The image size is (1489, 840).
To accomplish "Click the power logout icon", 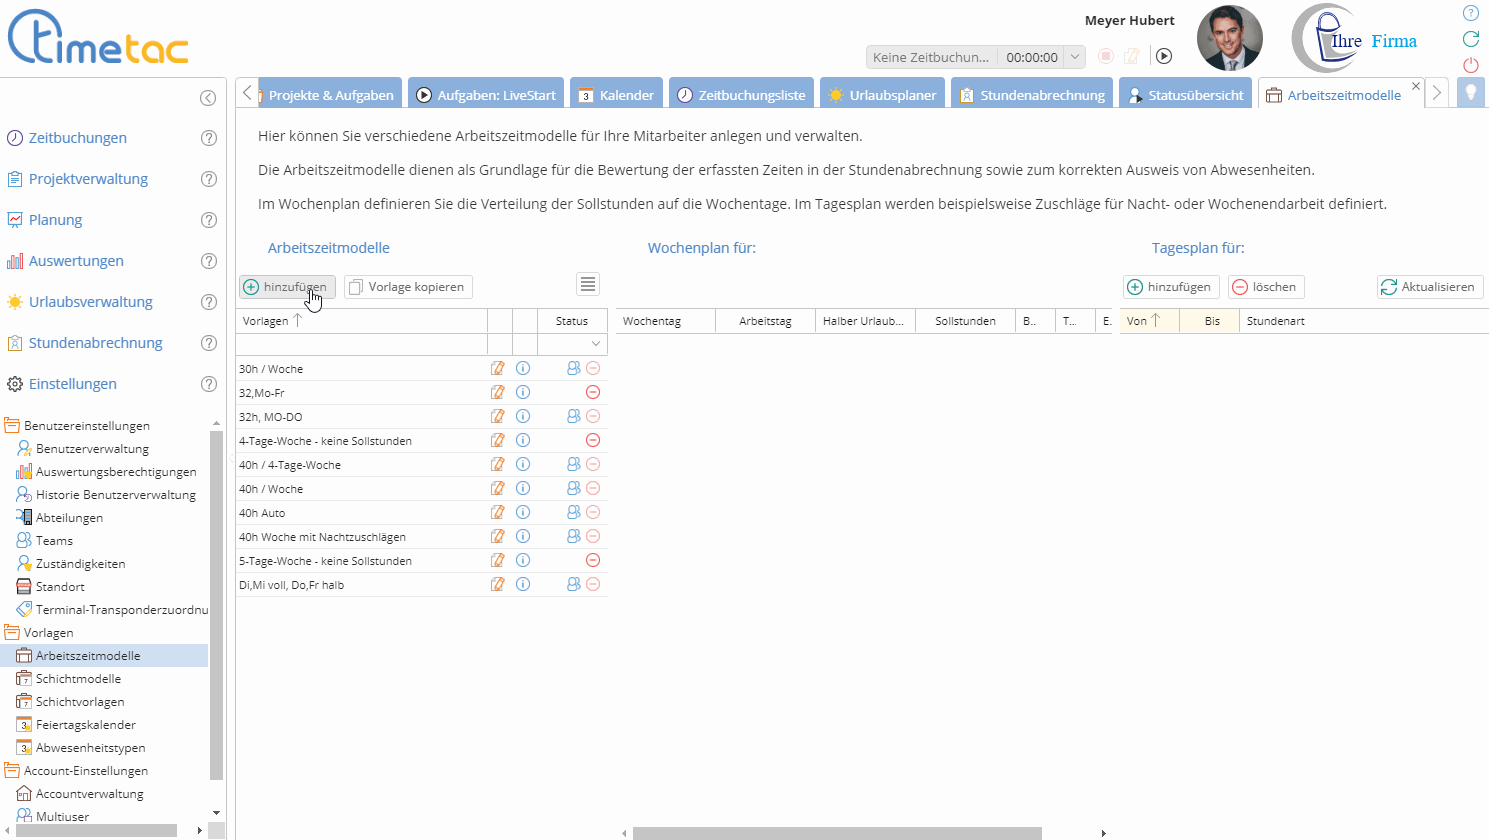I will tap(1470, 65).
